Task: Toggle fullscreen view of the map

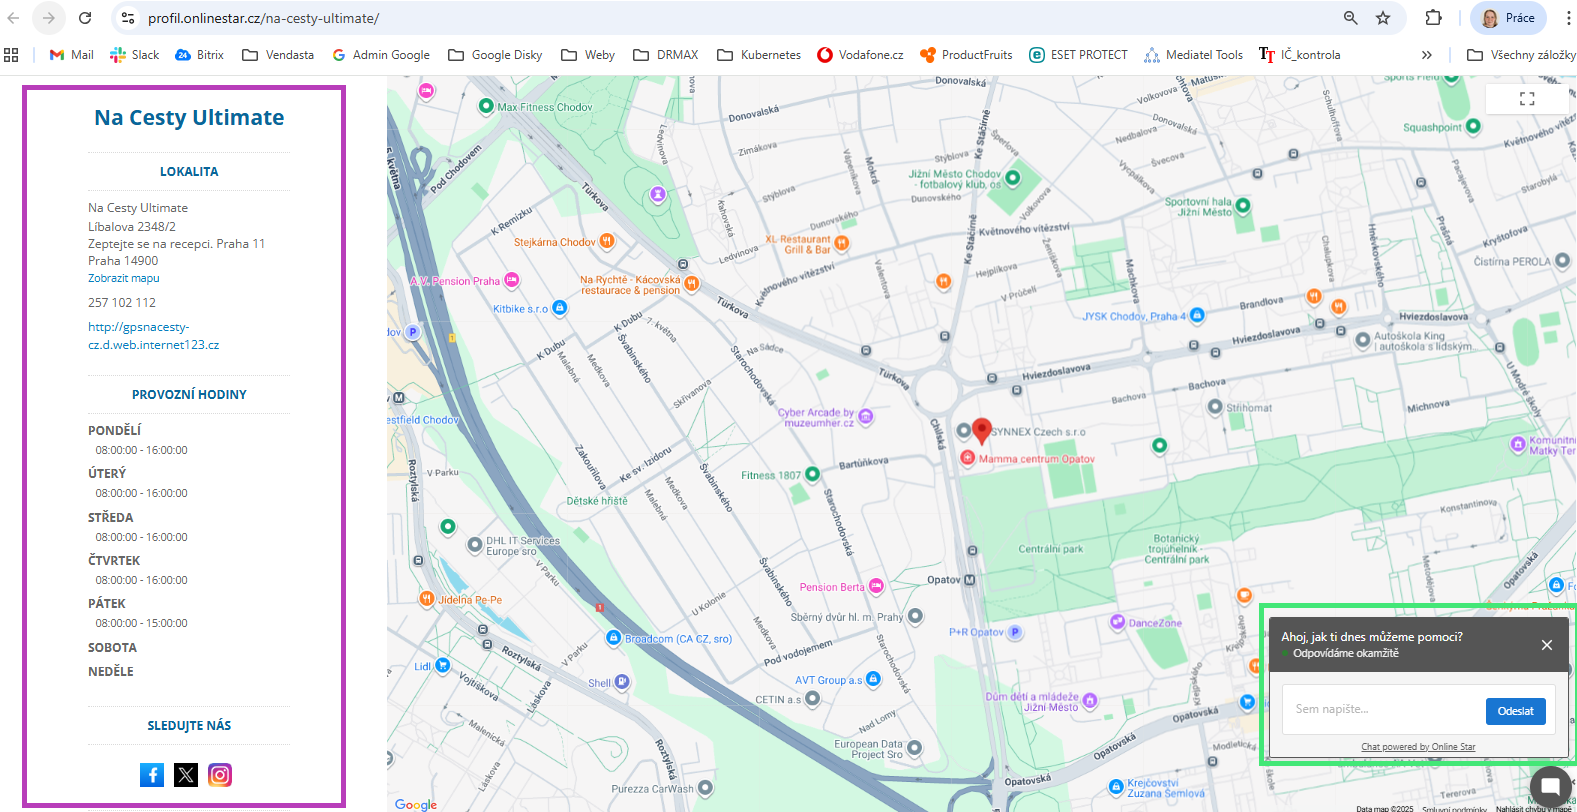Action: (x=1527, y=99)
